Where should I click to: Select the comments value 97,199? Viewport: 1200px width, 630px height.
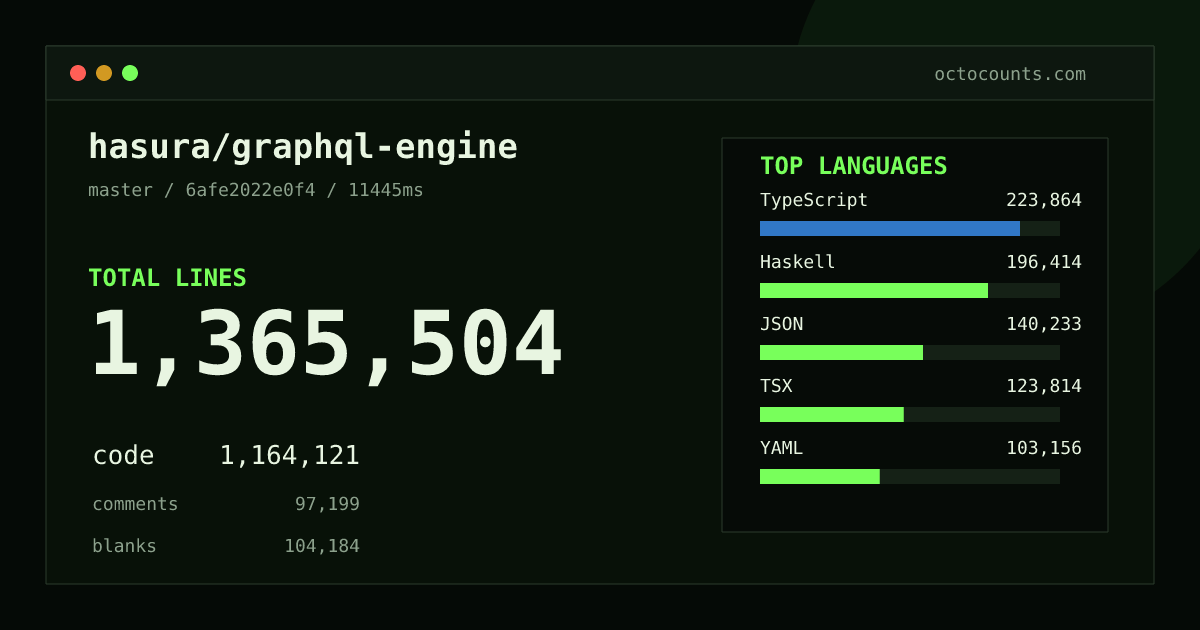tap(327, 504)
